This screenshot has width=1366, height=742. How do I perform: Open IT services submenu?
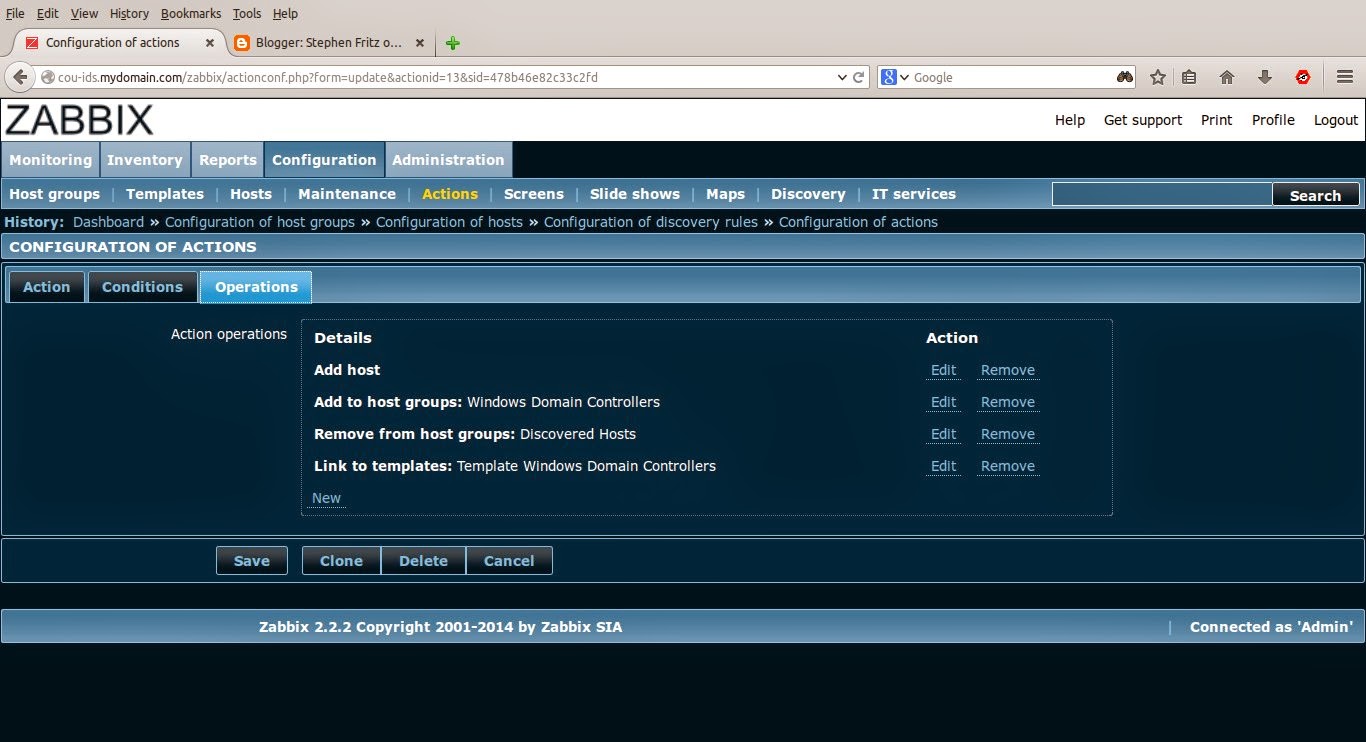pyautogui.click(x=914, y=194)
